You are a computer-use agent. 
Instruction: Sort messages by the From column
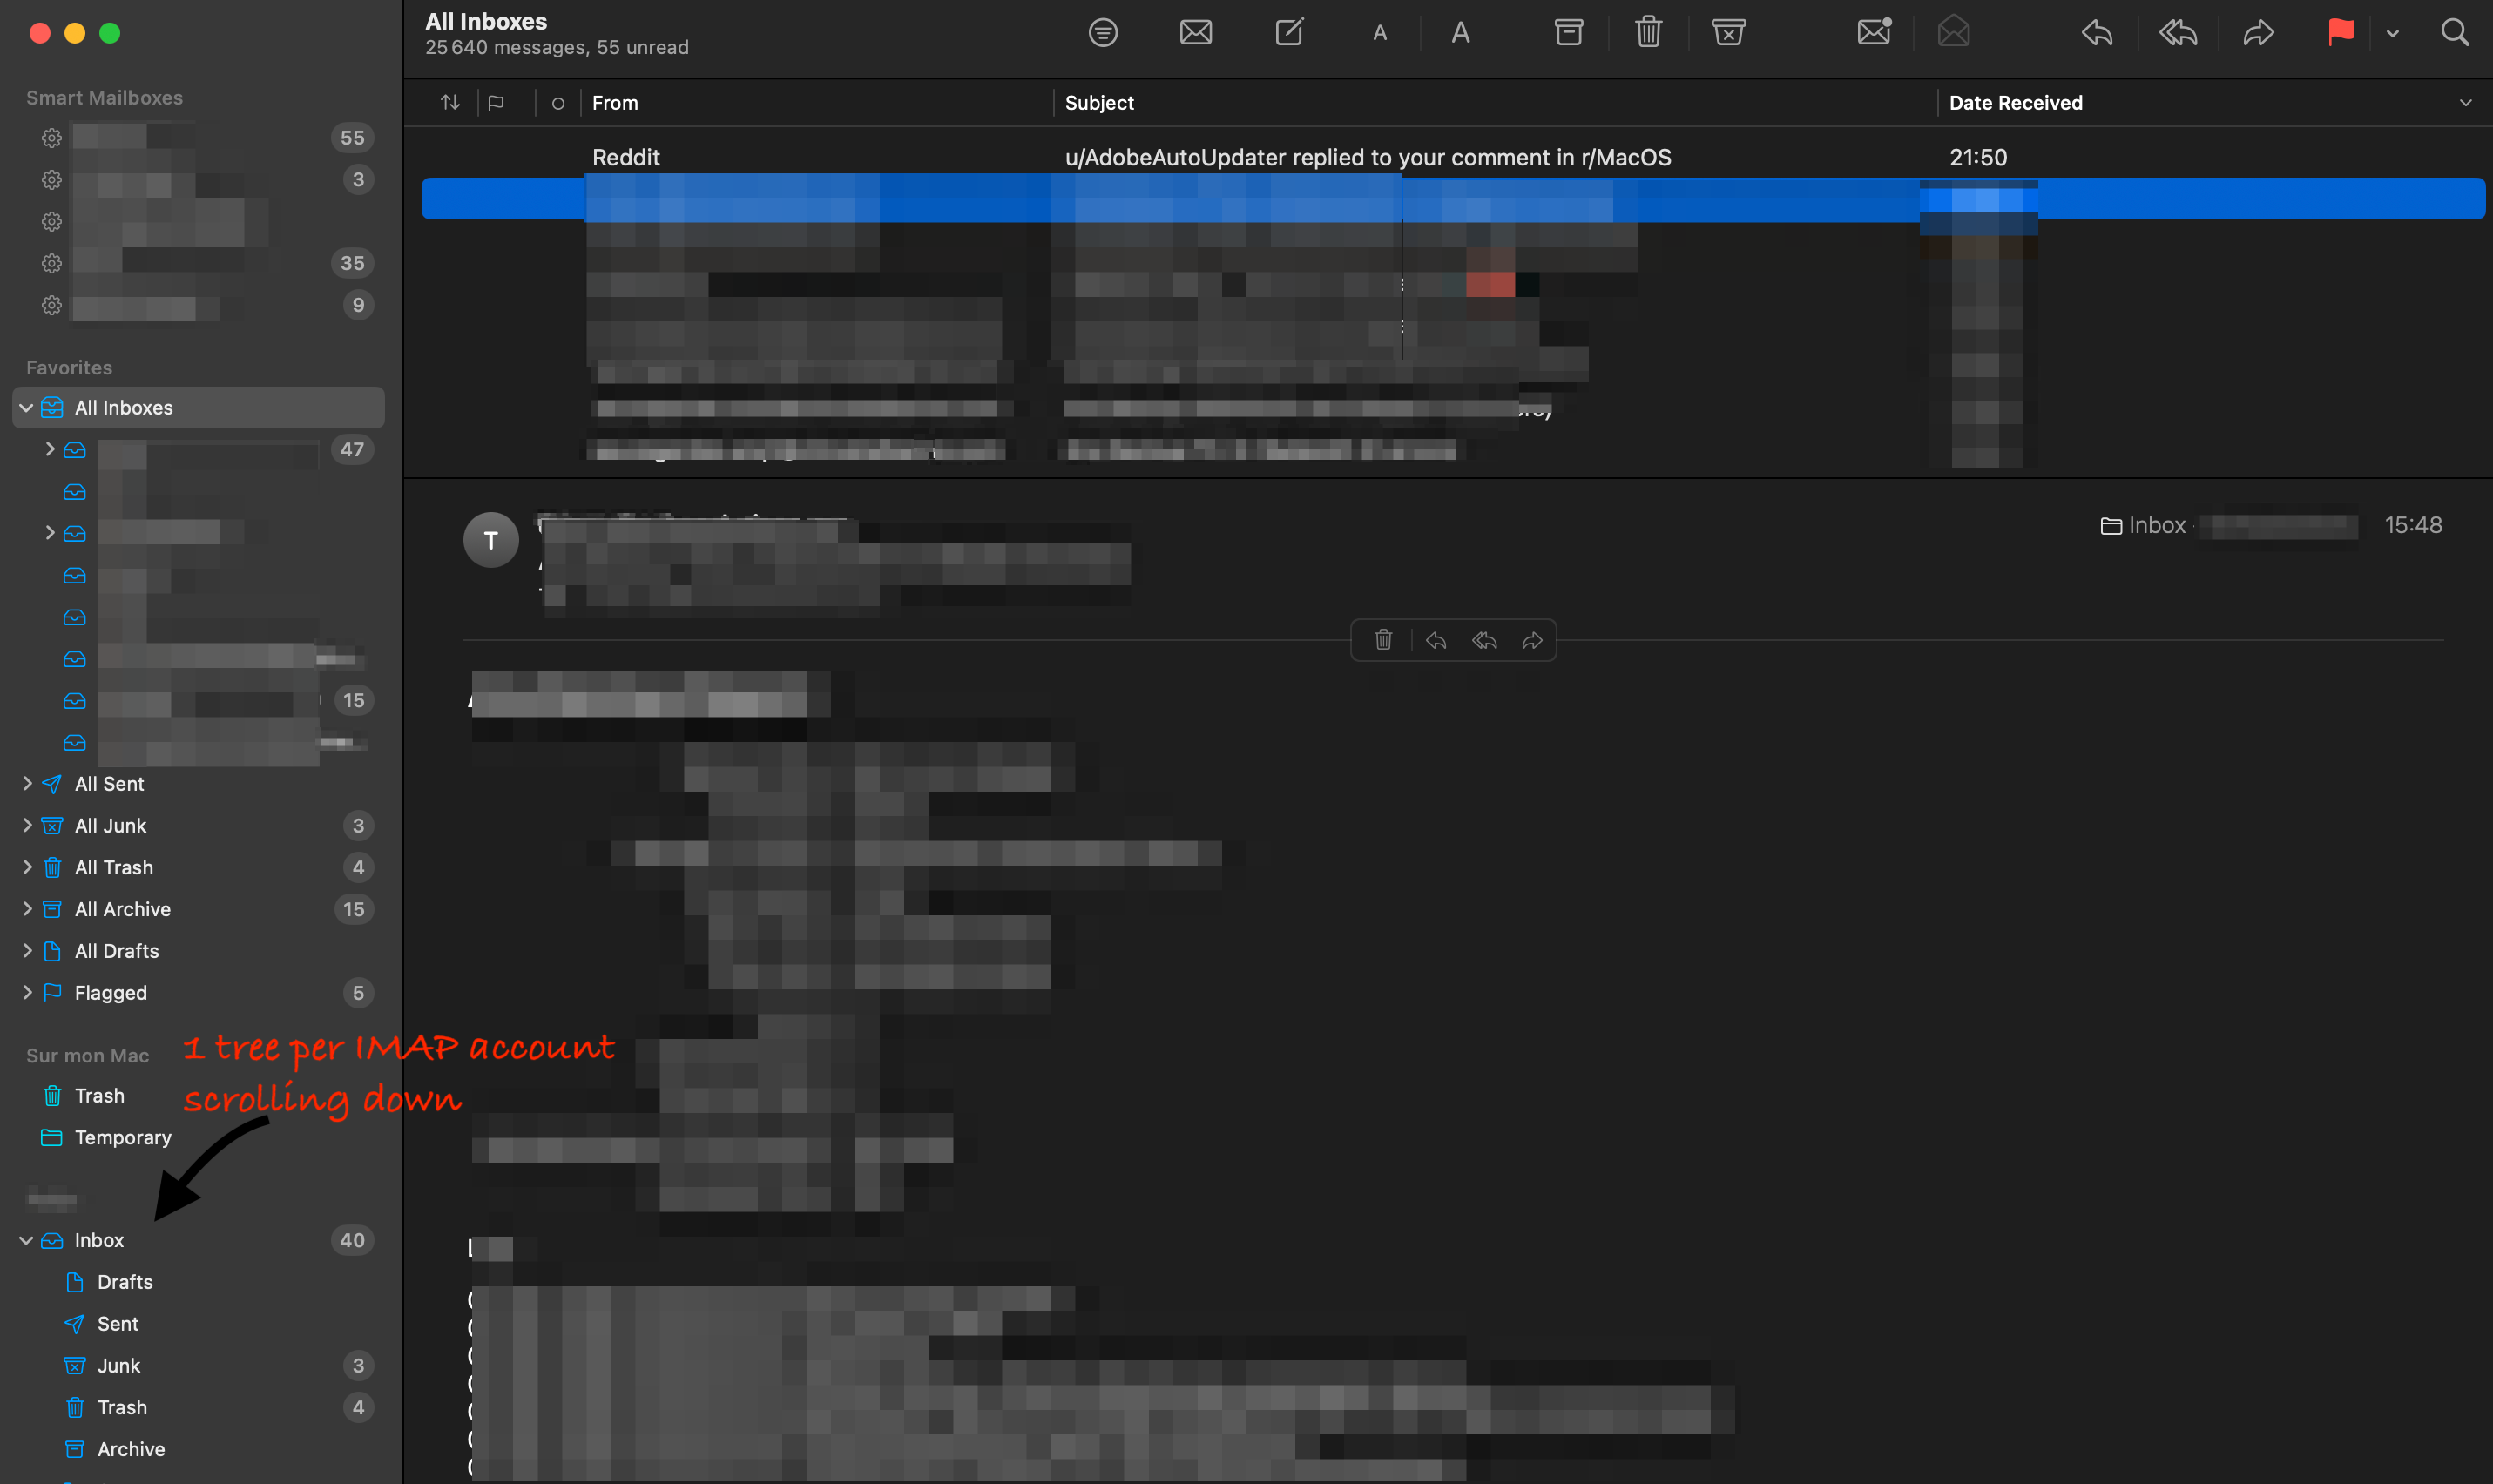tap(614, 101)
